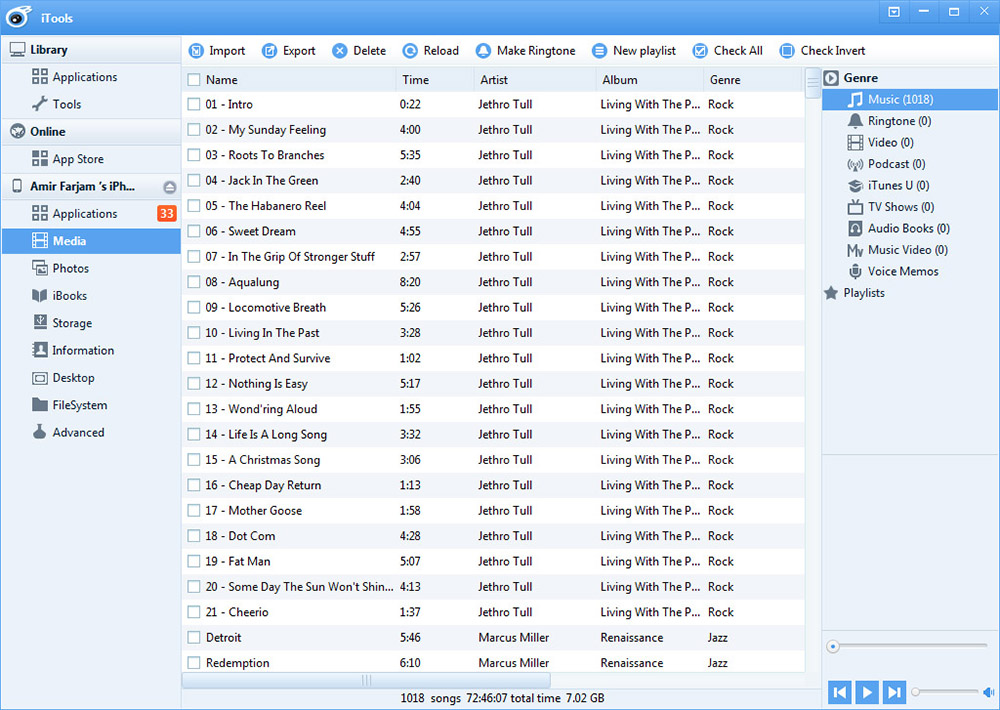Sort songs by the Artist column header
Screen dimensions: 1000x710
[x=494, y=80]
